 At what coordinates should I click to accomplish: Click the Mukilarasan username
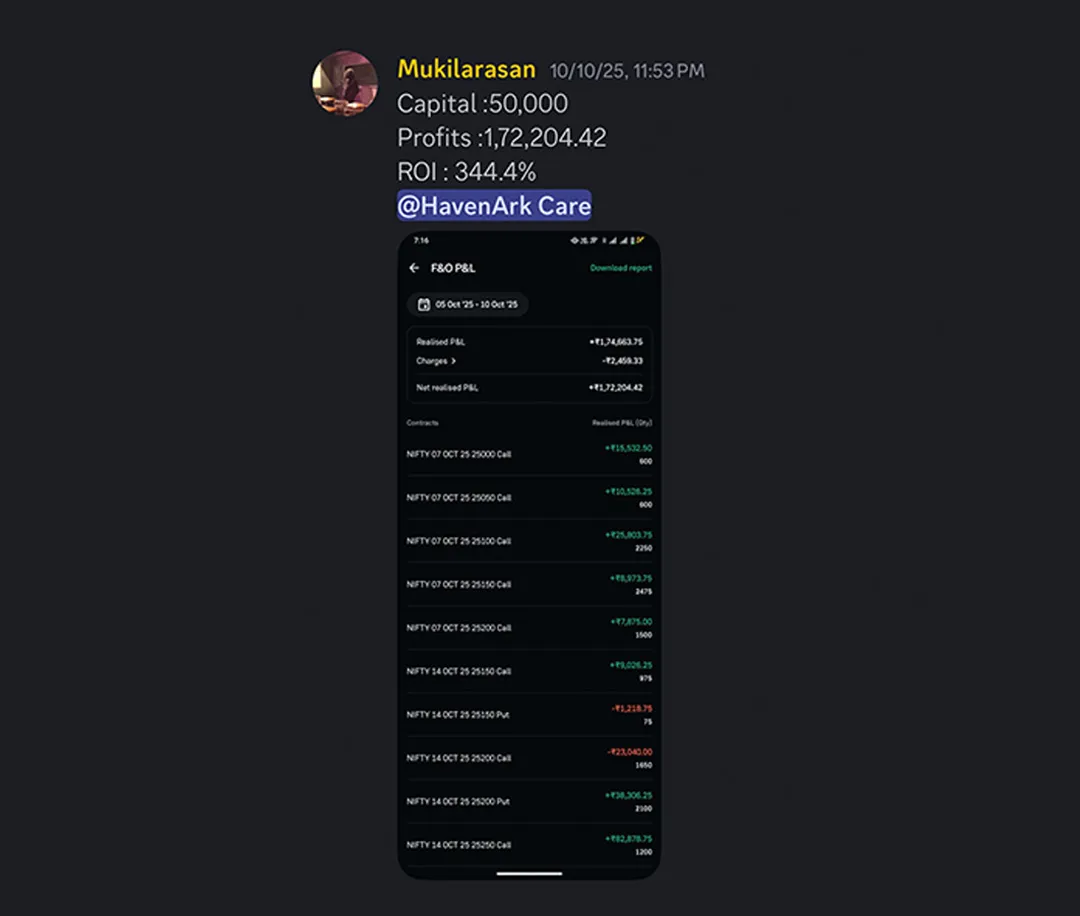pos(466,69)
